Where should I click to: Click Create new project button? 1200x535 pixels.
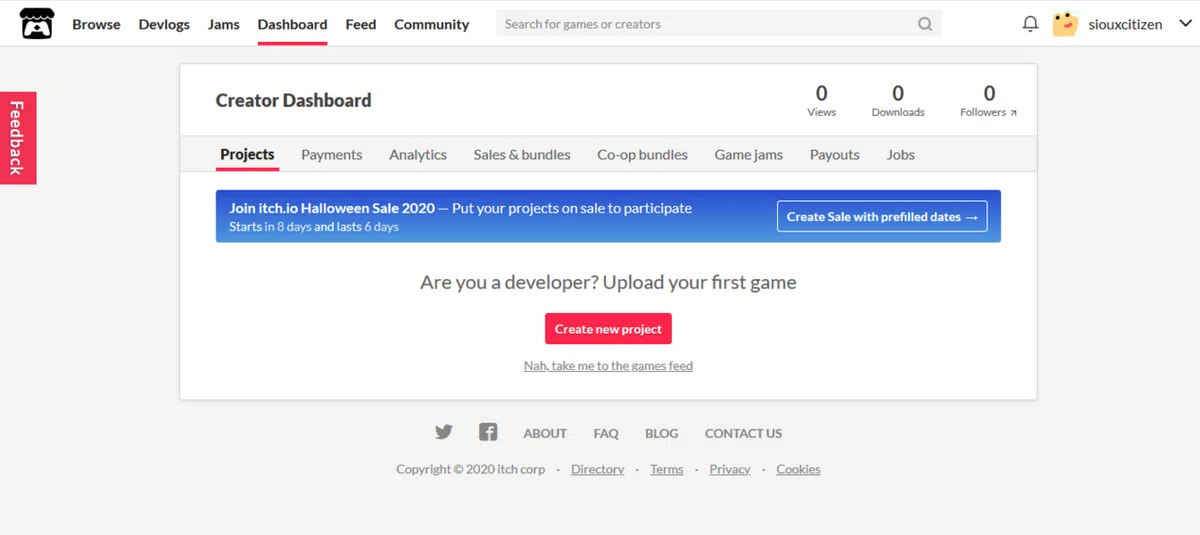tap(608, 329)
